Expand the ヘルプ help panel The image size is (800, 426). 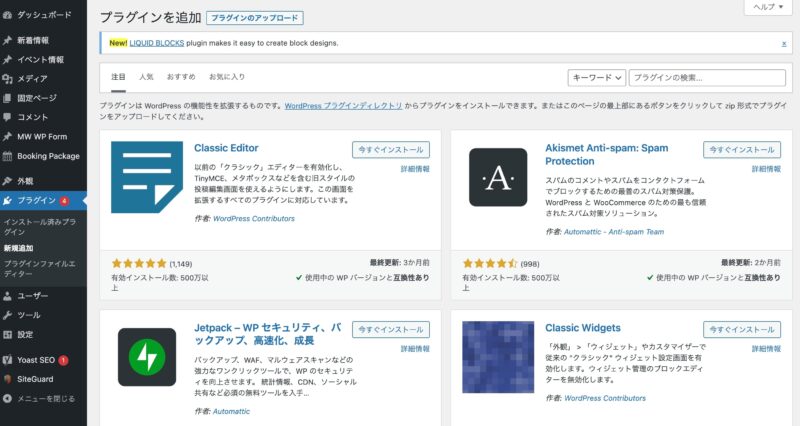pos(768,7)
